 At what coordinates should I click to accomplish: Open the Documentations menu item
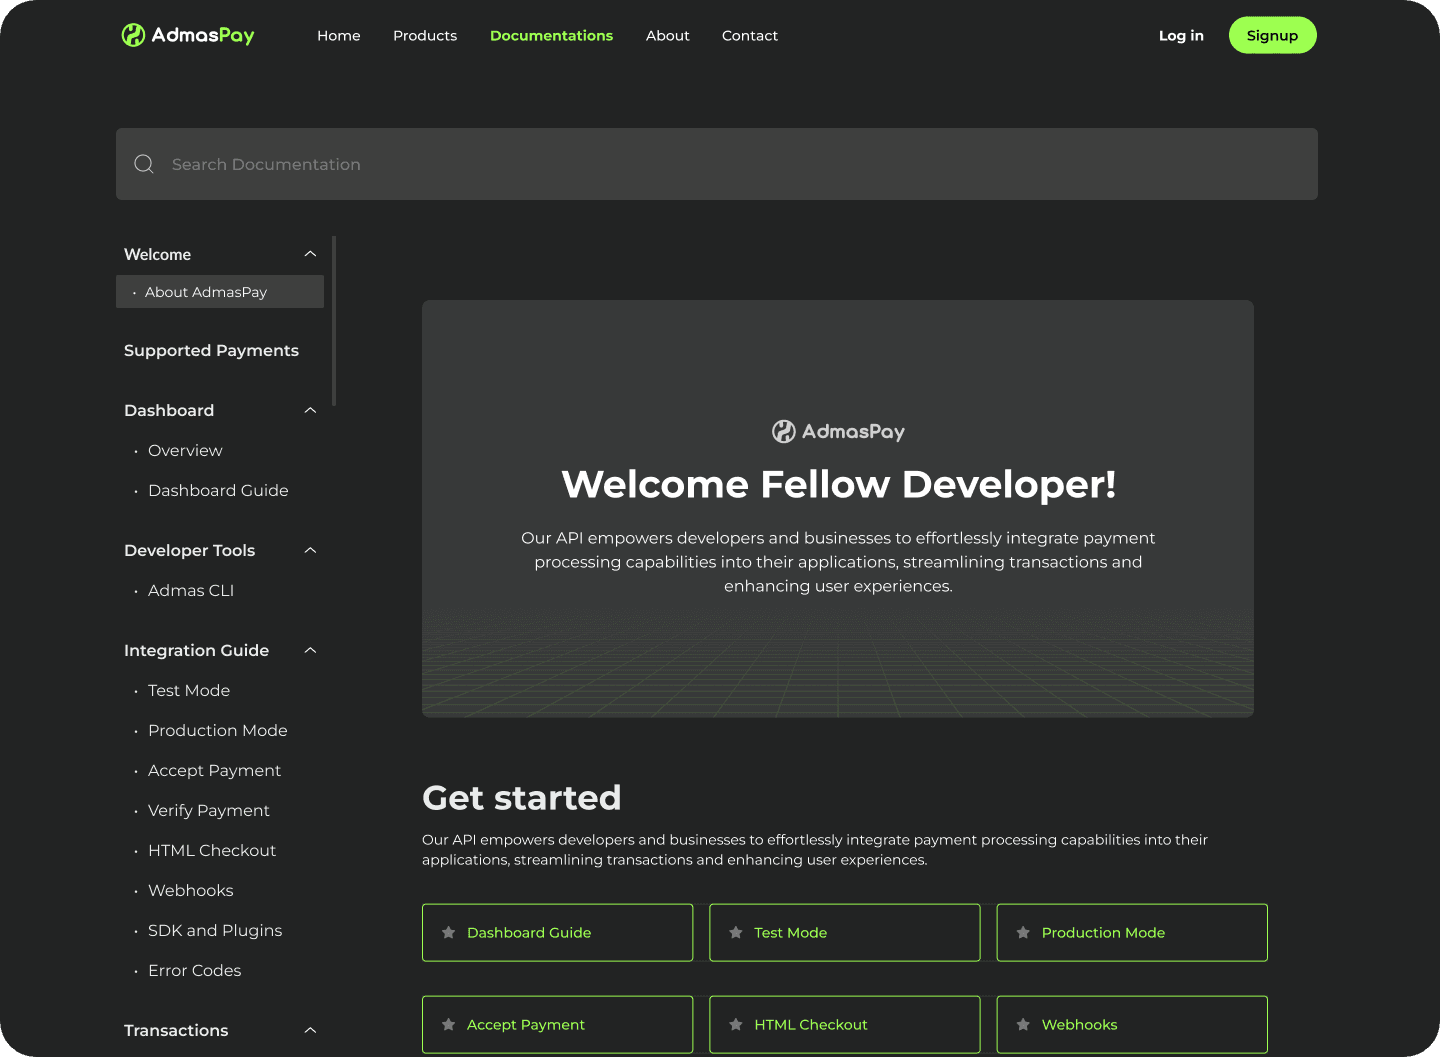pyautogui.click(x=551, y=35)
